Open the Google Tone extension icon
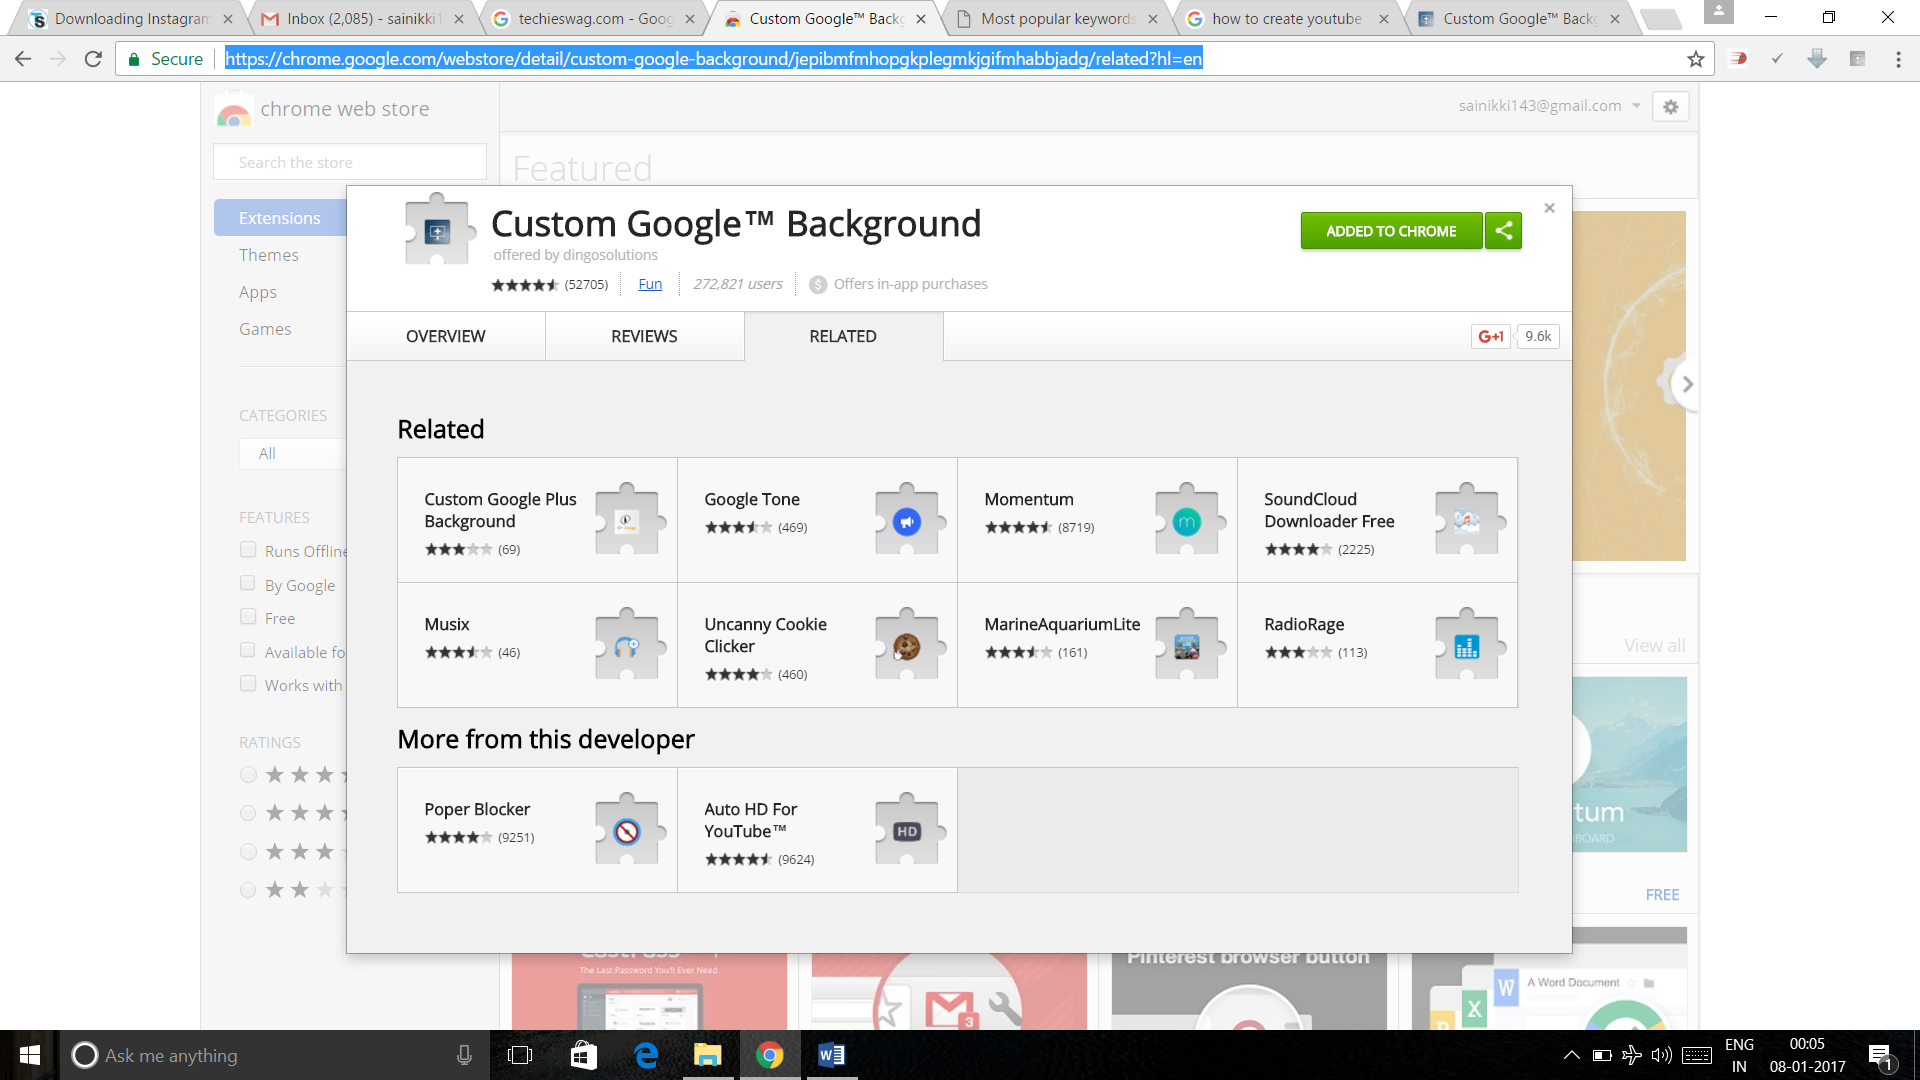The height and width of the screenshot is (1080, 1920). tap(907, 520)
